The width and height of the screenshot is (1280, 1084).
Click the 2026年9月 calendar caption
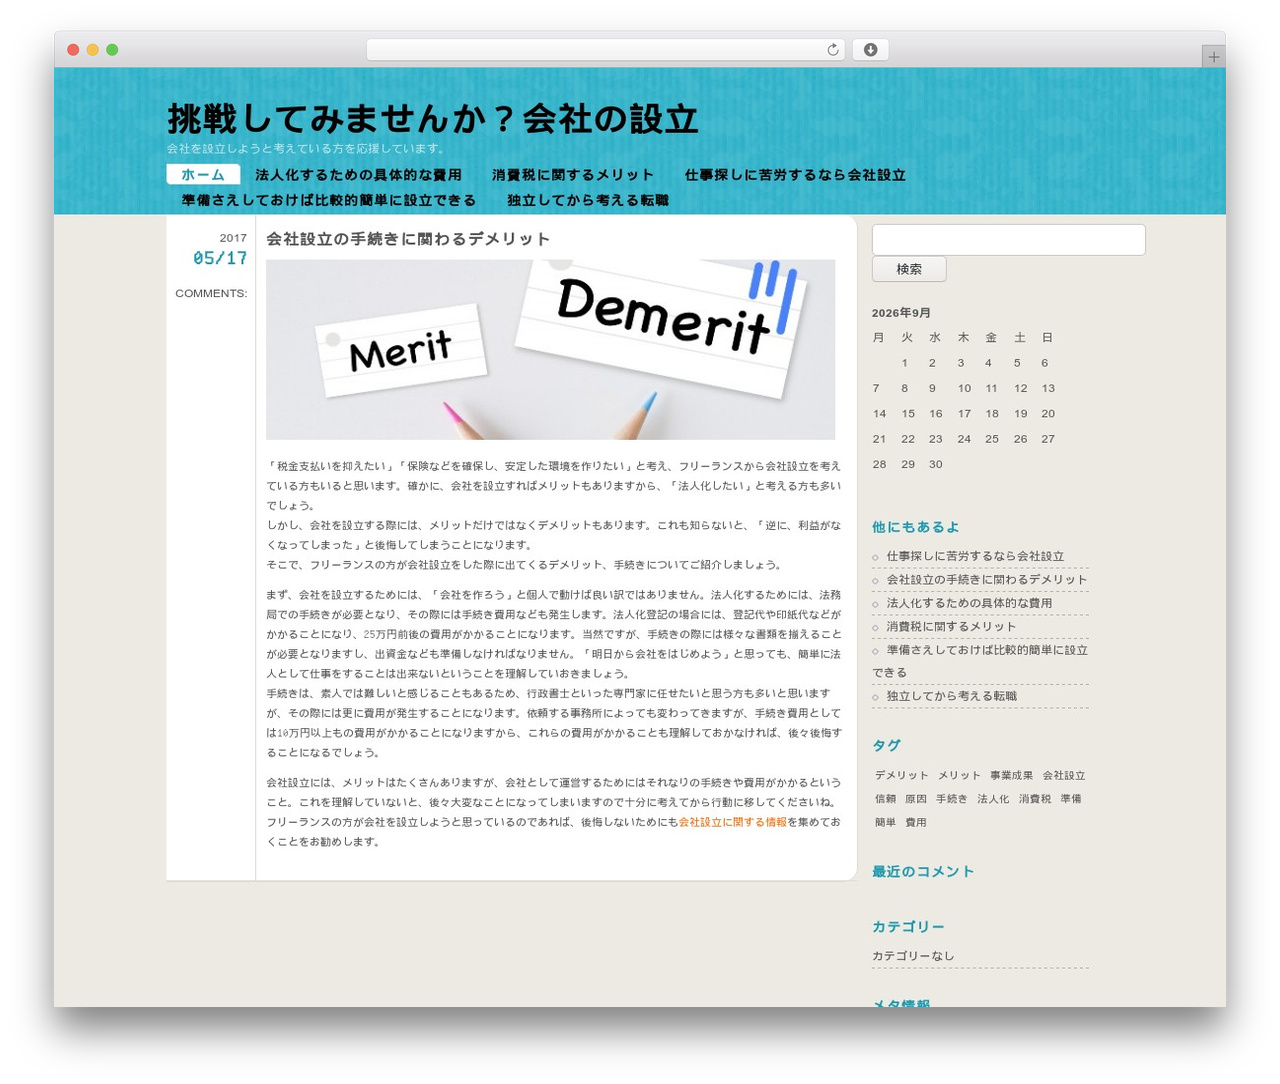coord(901,313)
